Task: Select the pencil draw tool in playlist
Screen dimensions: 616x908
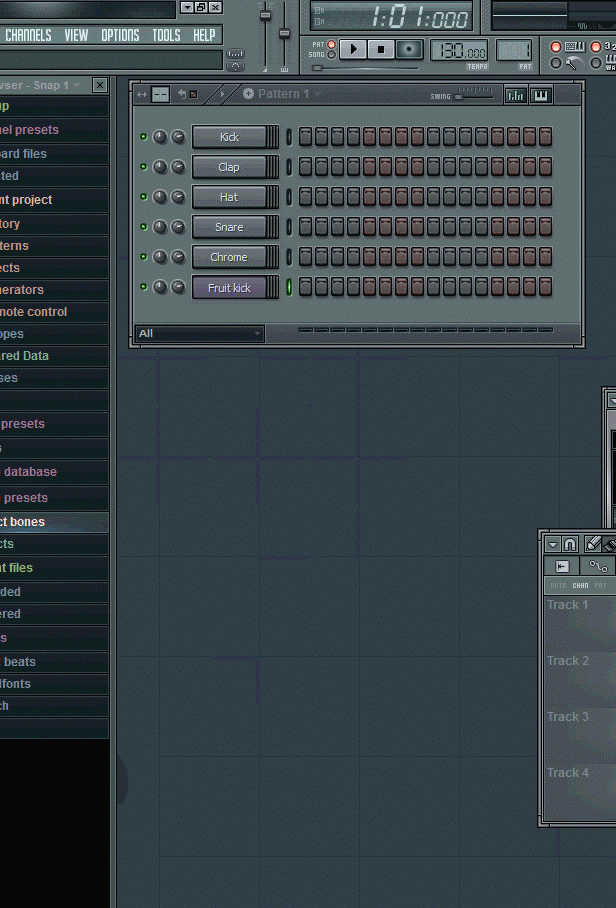Action: 593,544
